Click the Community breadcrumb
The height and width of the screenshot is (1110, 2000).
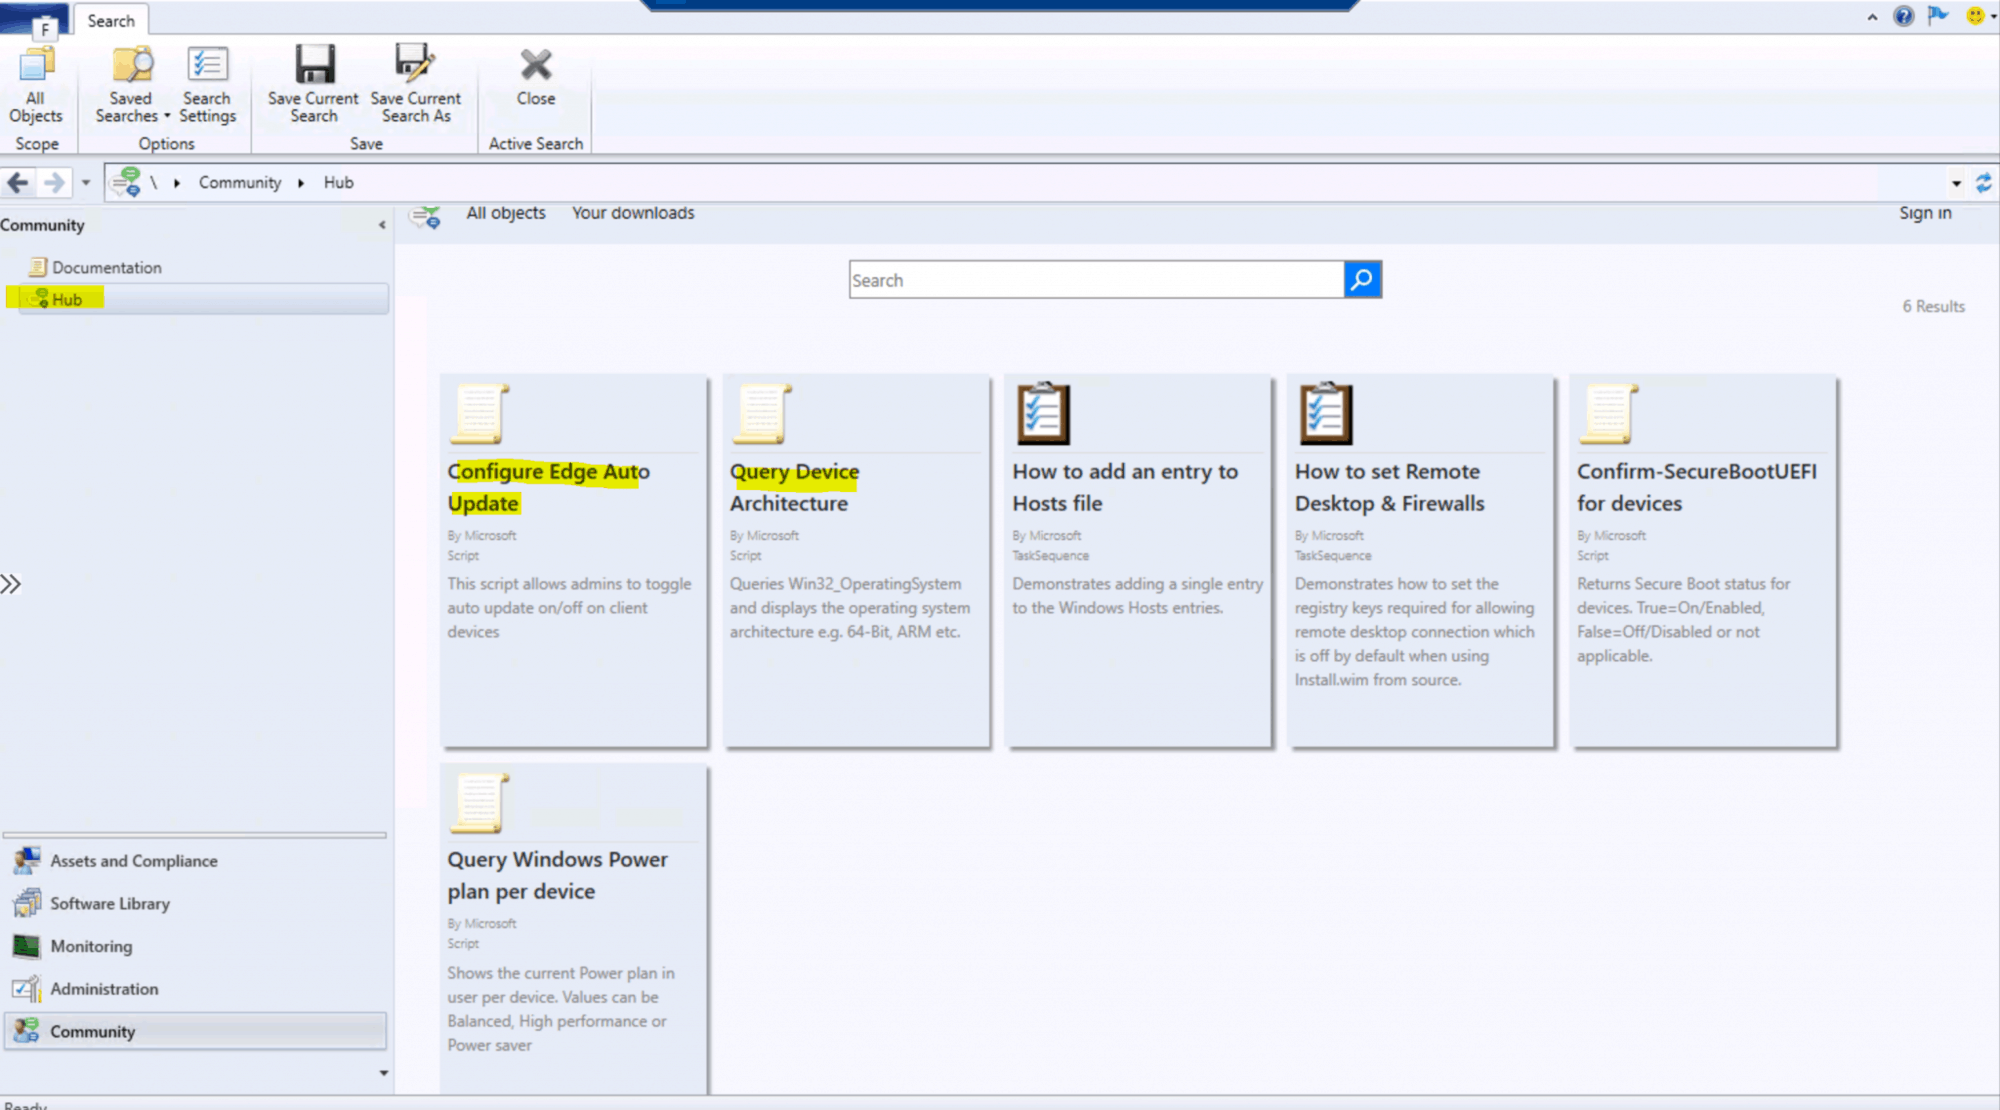pos(240,182)
